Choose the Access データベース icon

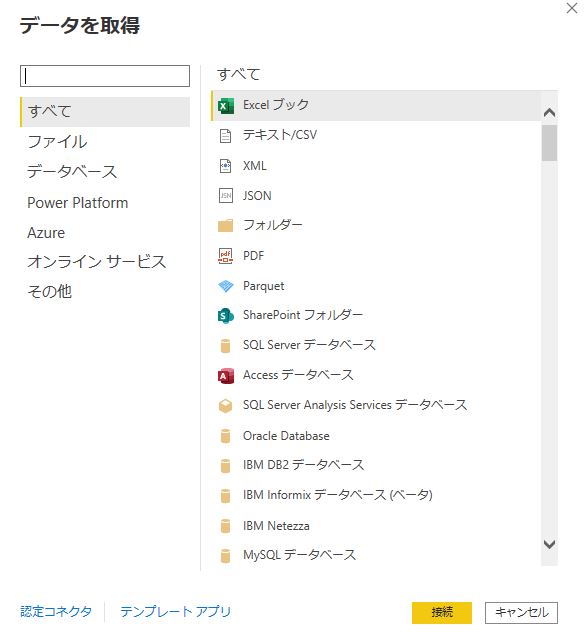coord(225,376)
